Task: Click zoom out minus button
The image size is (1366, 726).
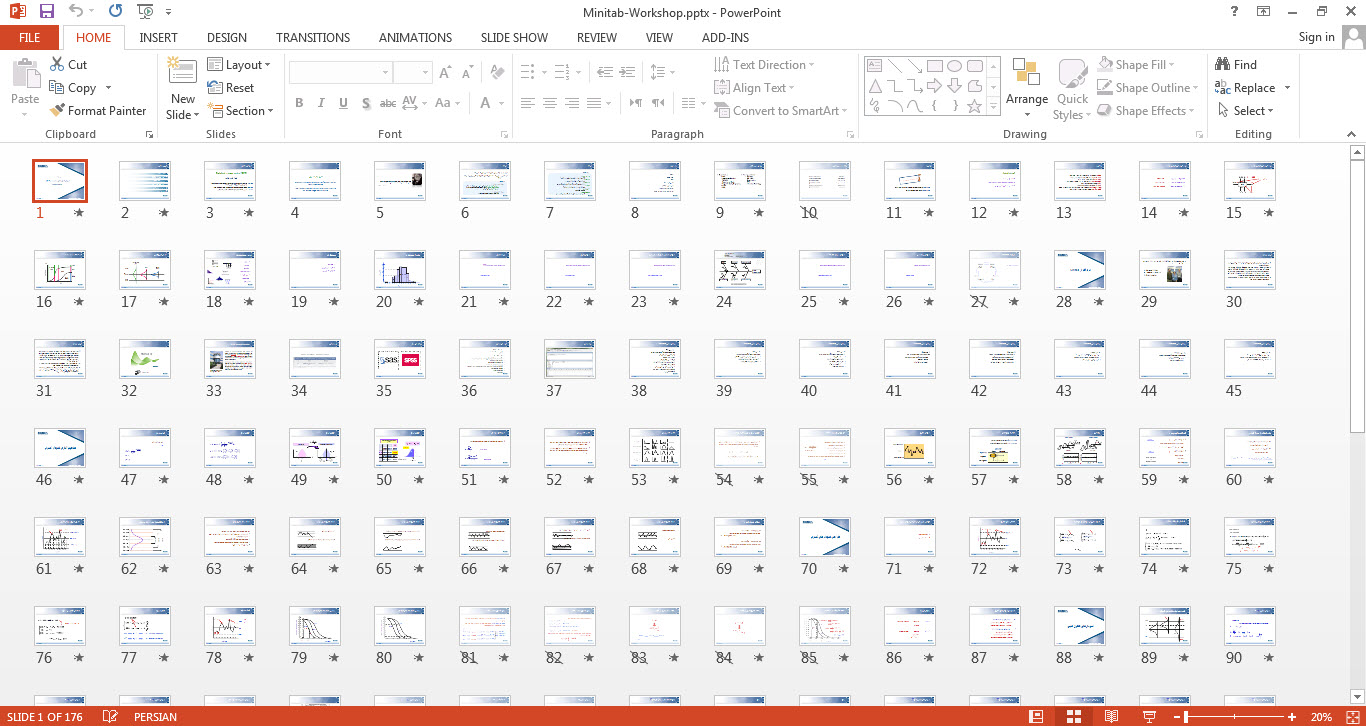Action: coord(1177,717)
